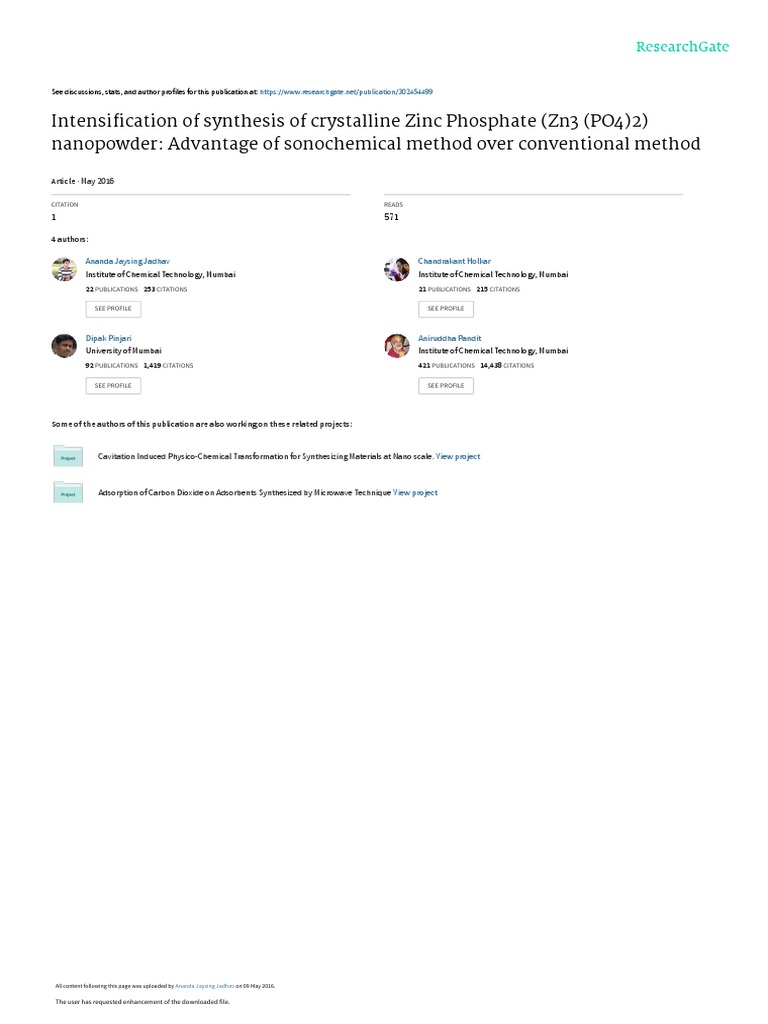Open Aniruddha Pandit's author name link
Image resolution: width=768 pixels, height=1024 pixels.
click(x=449, y=338)
